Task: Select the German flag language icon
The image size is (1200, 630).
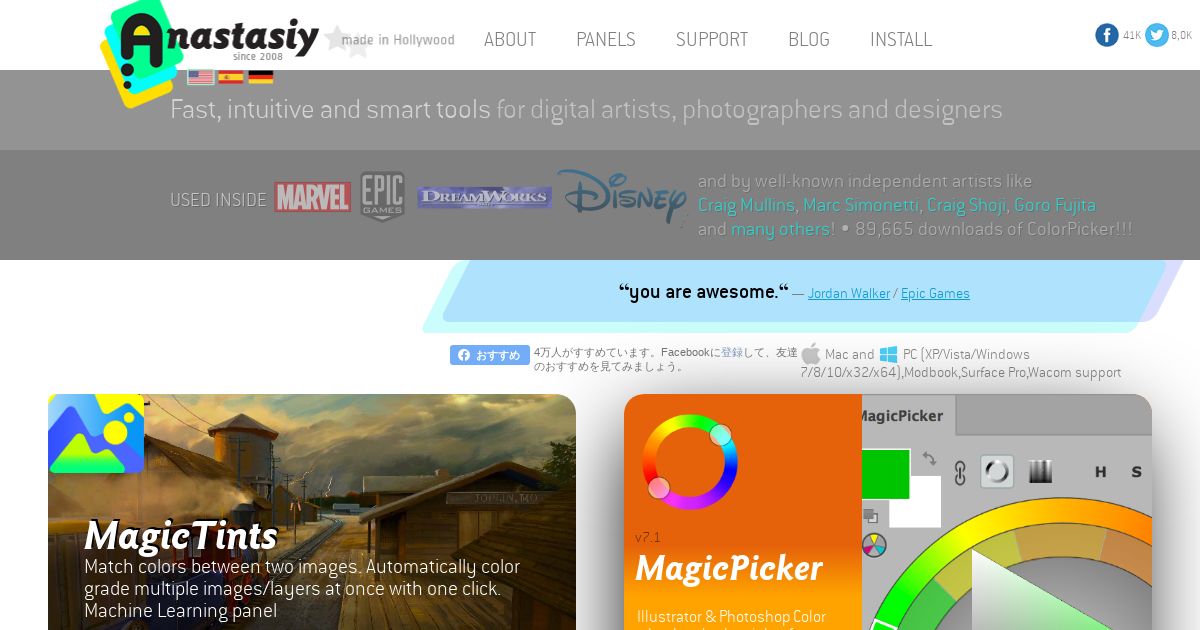Action: click(261, 77)
